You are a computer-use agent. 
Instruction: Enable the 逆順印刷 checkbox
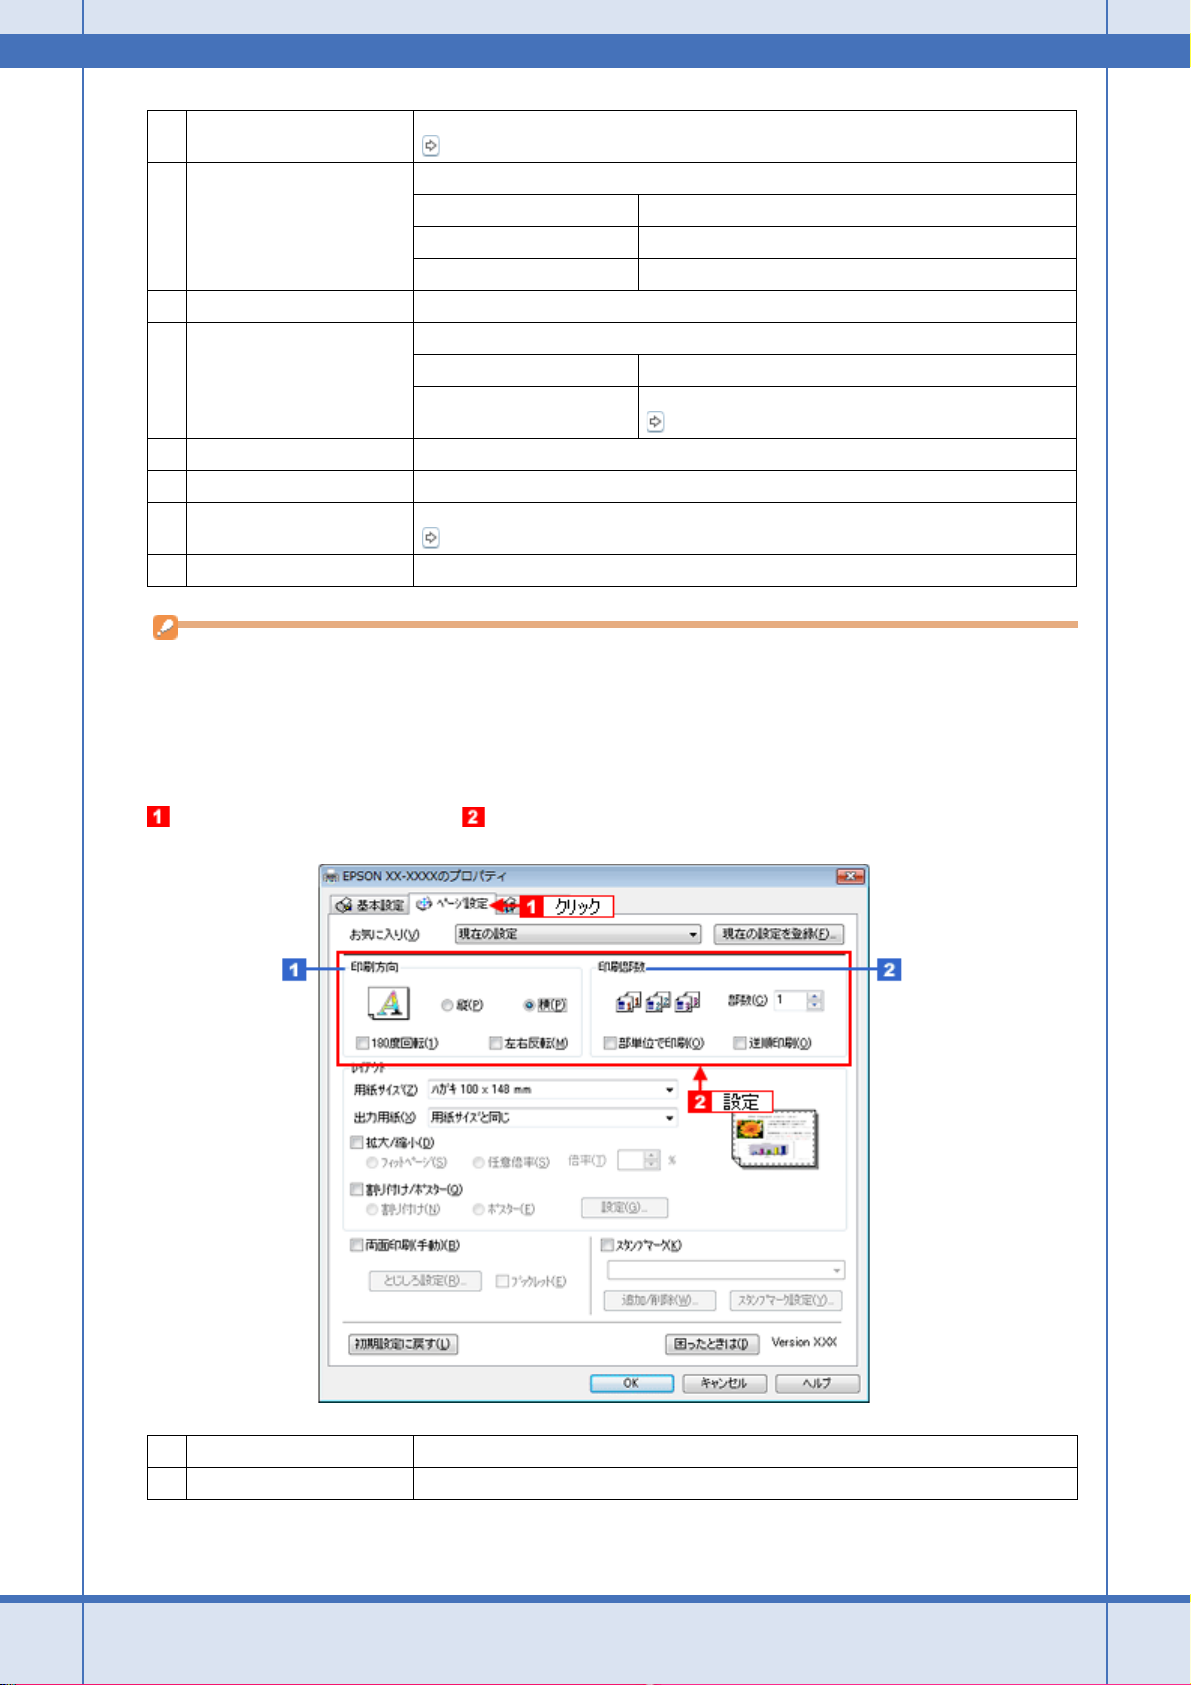coord(740,1043)
